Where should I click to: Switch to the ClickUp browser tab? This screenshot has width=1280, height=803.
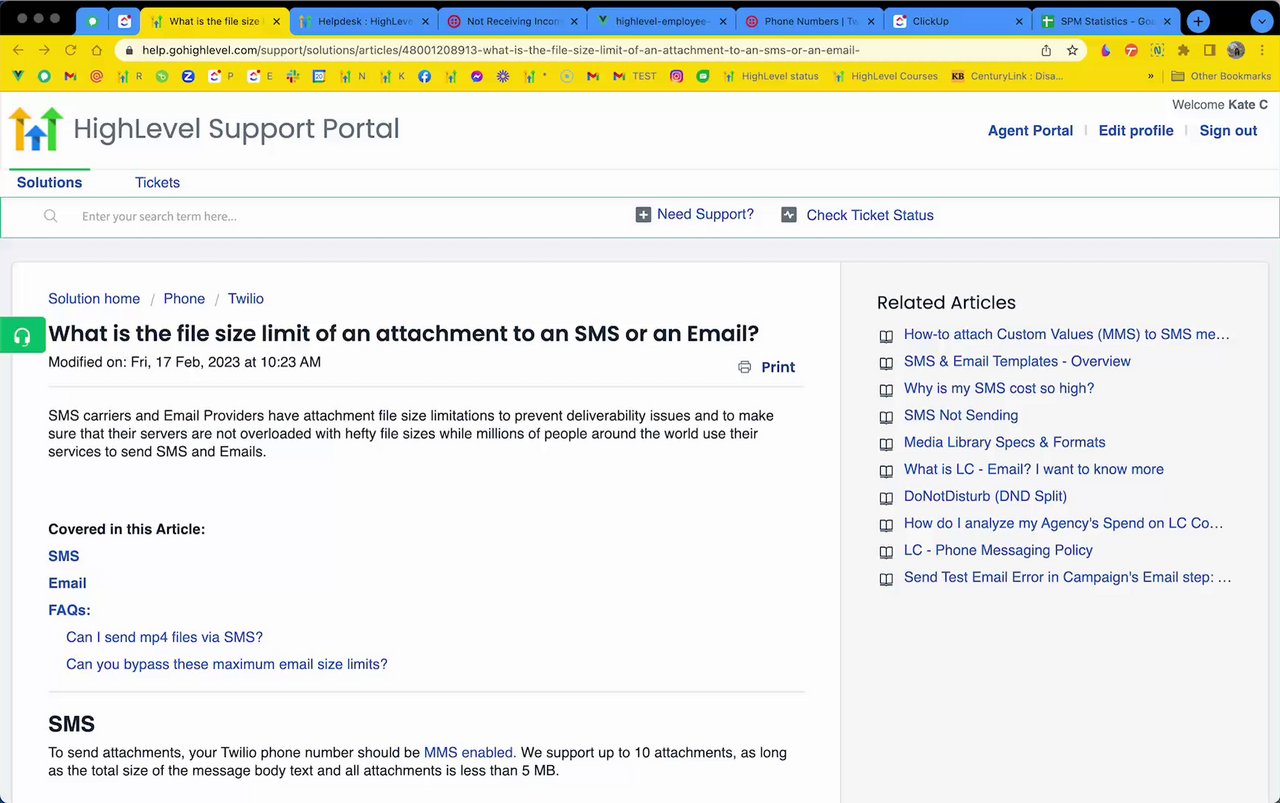(959, 21)
